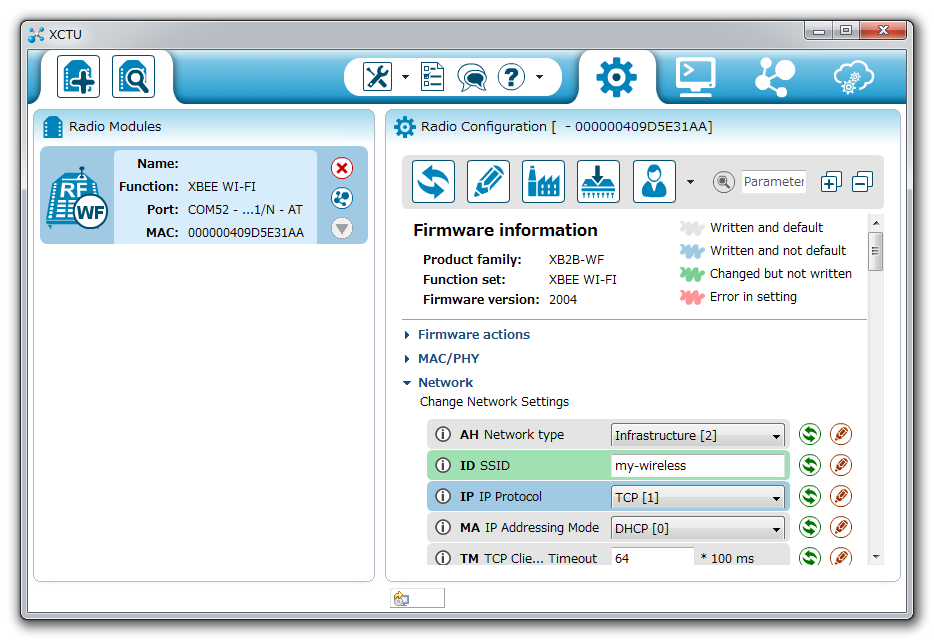Click the module's discover network nodes icon
Image resolution: width=934 pixels, height=640 pixels.
pyautogui.click(x=342, y=198)
